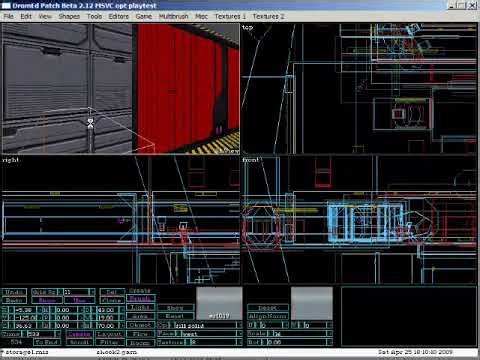Screen dimensions: 480x360
Task: Click the stepper arrow on Rot field
Action: (330, 342)
